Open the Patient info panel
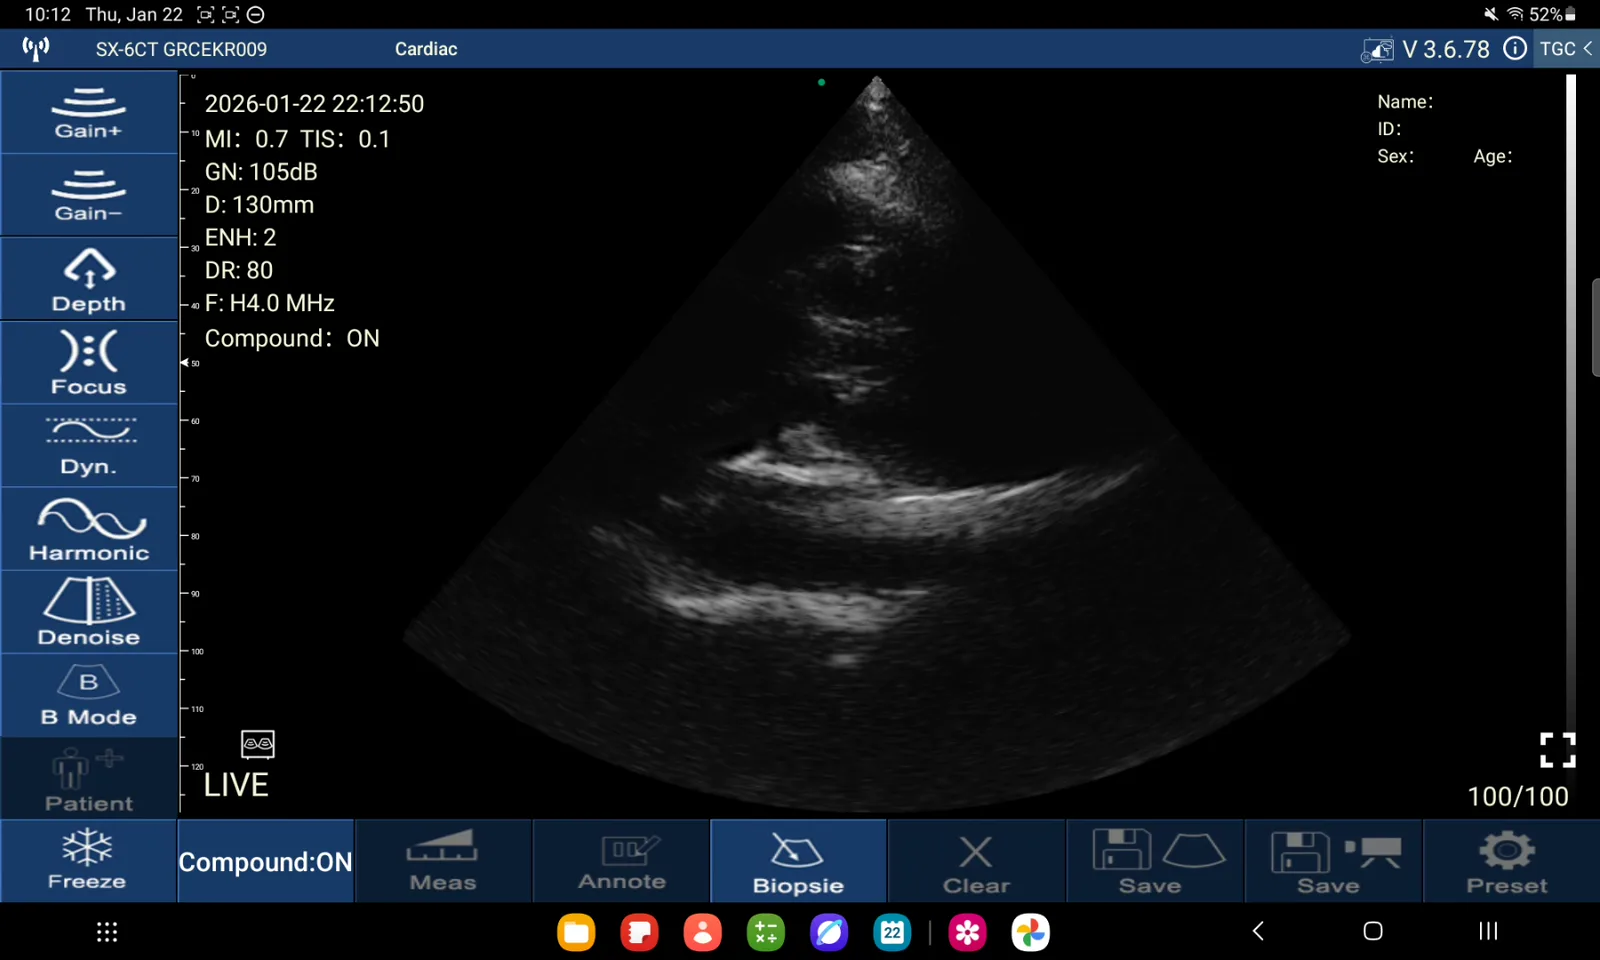This screenshot has width=1600, height=960. tap(89, 779)
